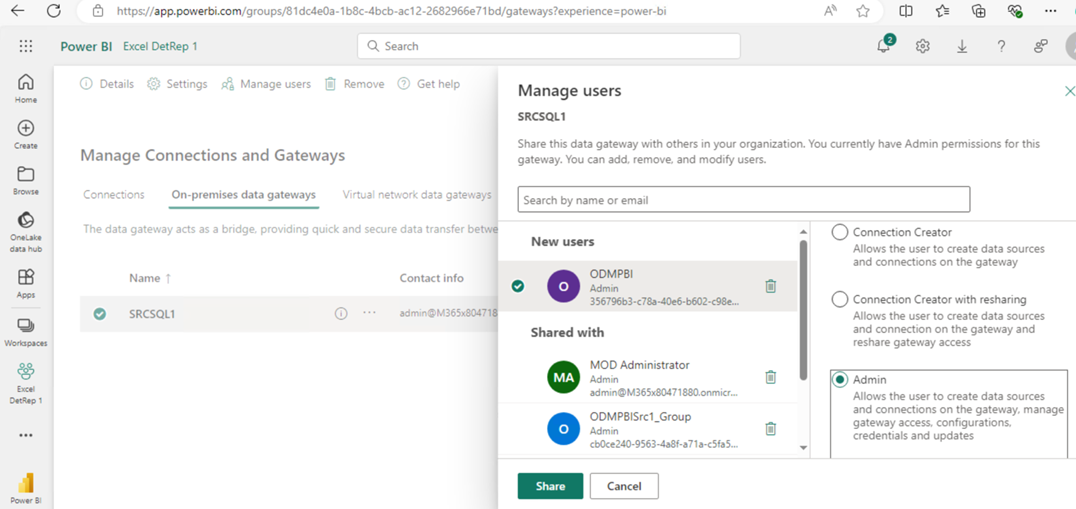
Task: Sort gateways by Name column
Action: pos(150,278)
